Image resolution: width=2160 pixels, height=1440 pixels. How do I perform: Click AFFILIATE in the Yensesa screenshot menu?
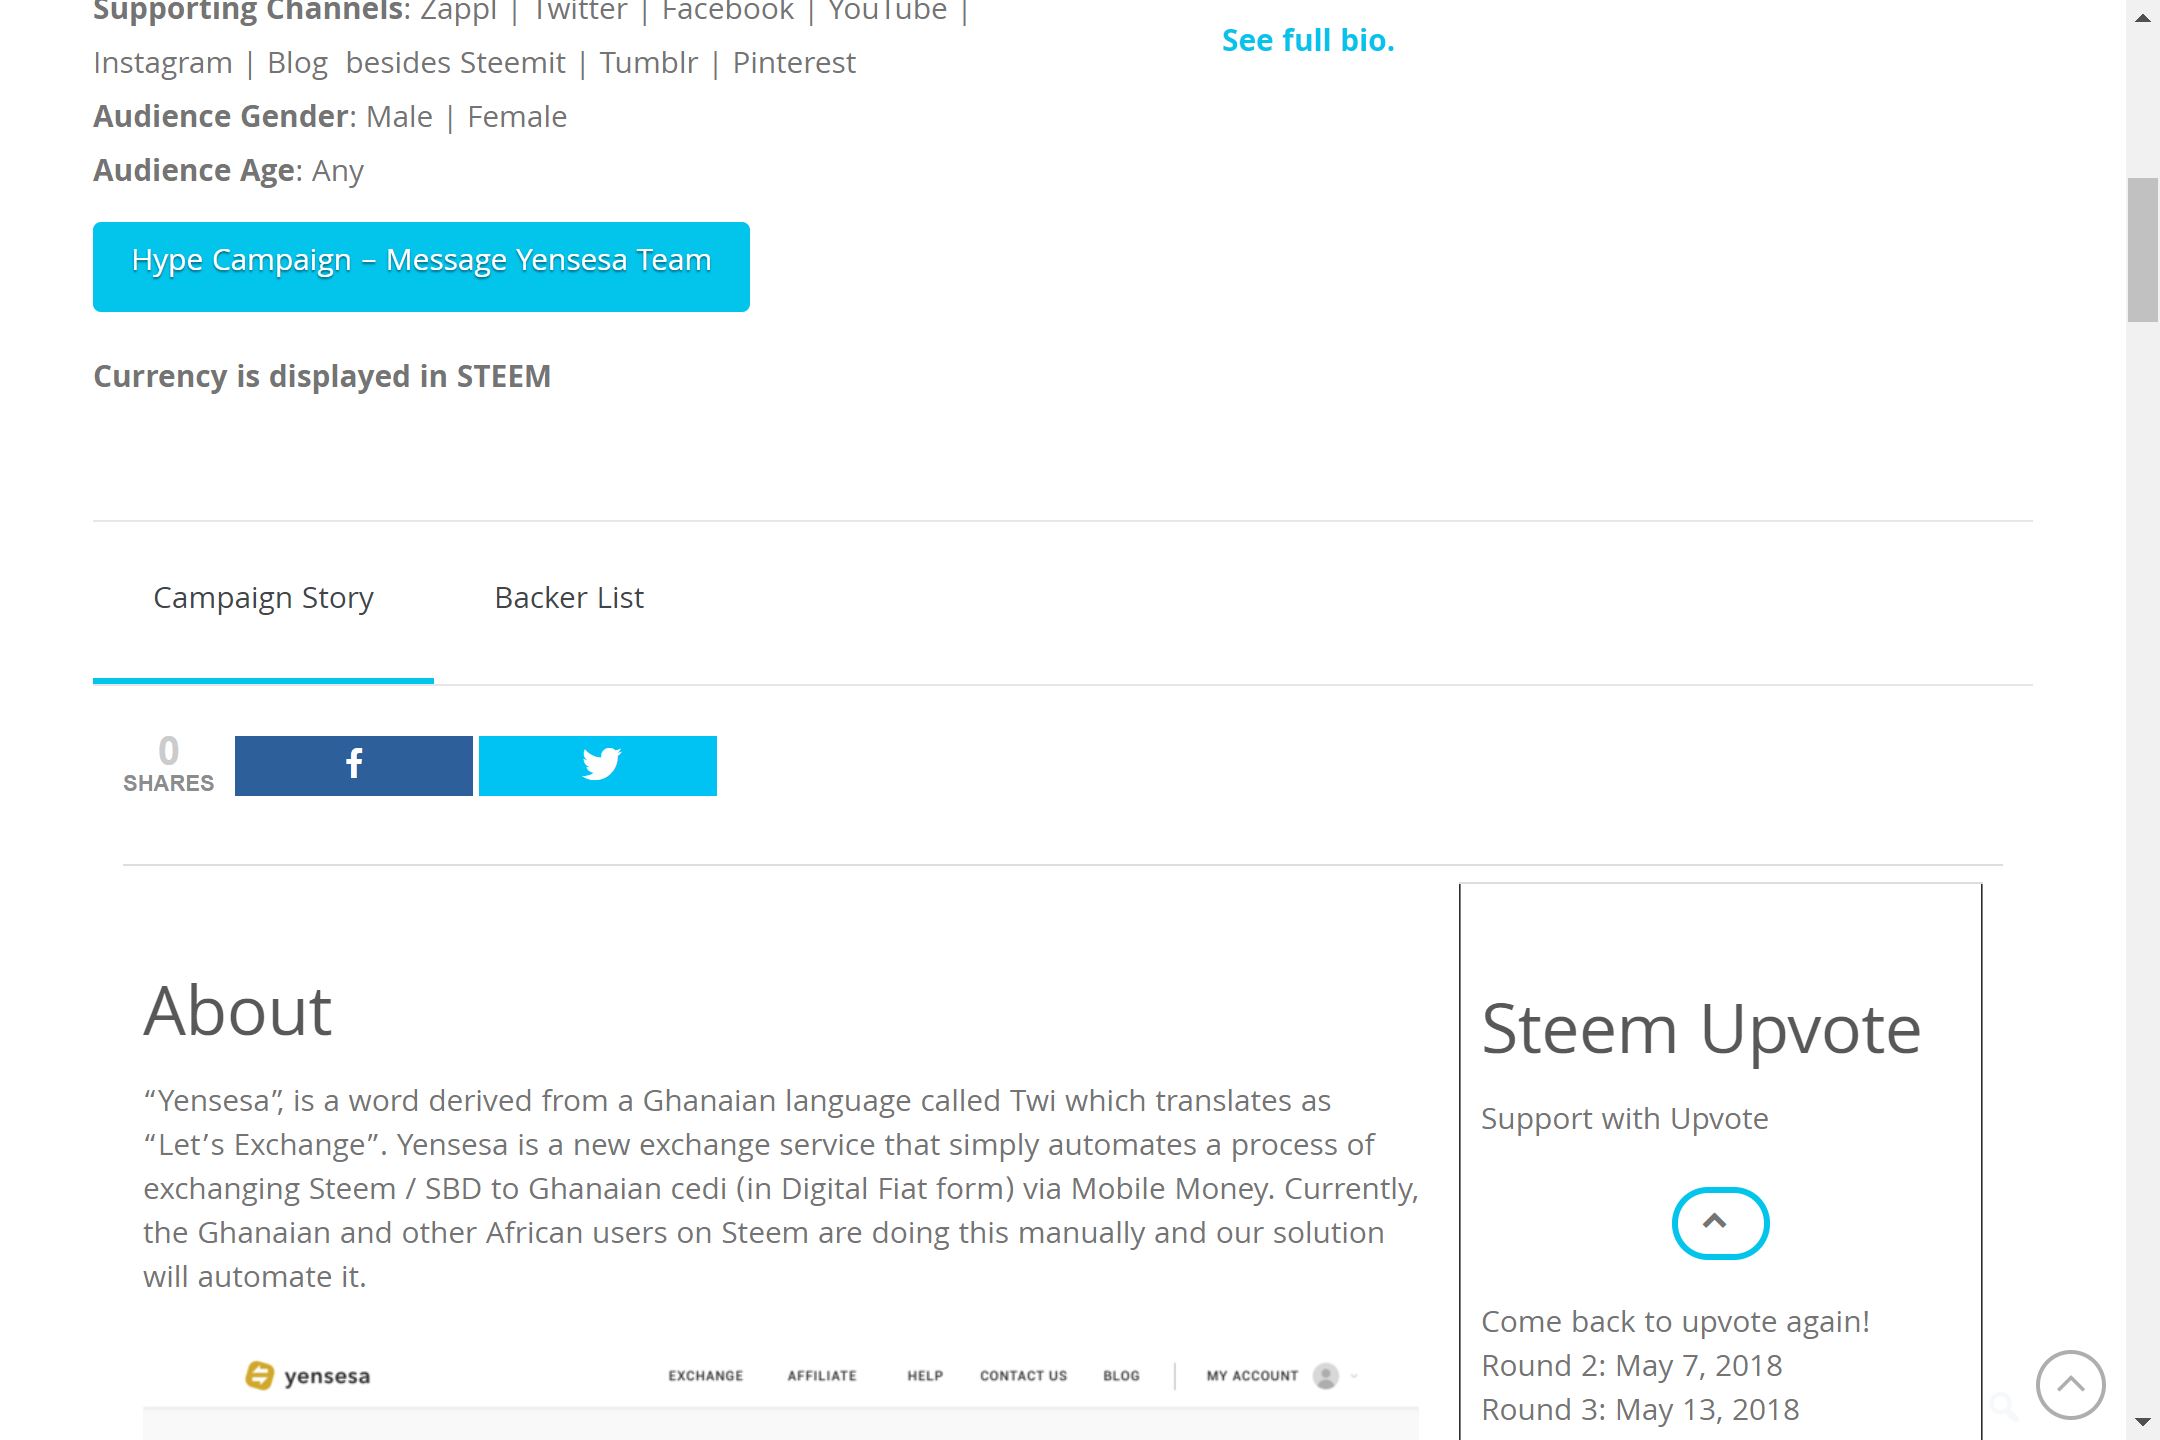coord(822,1376)
